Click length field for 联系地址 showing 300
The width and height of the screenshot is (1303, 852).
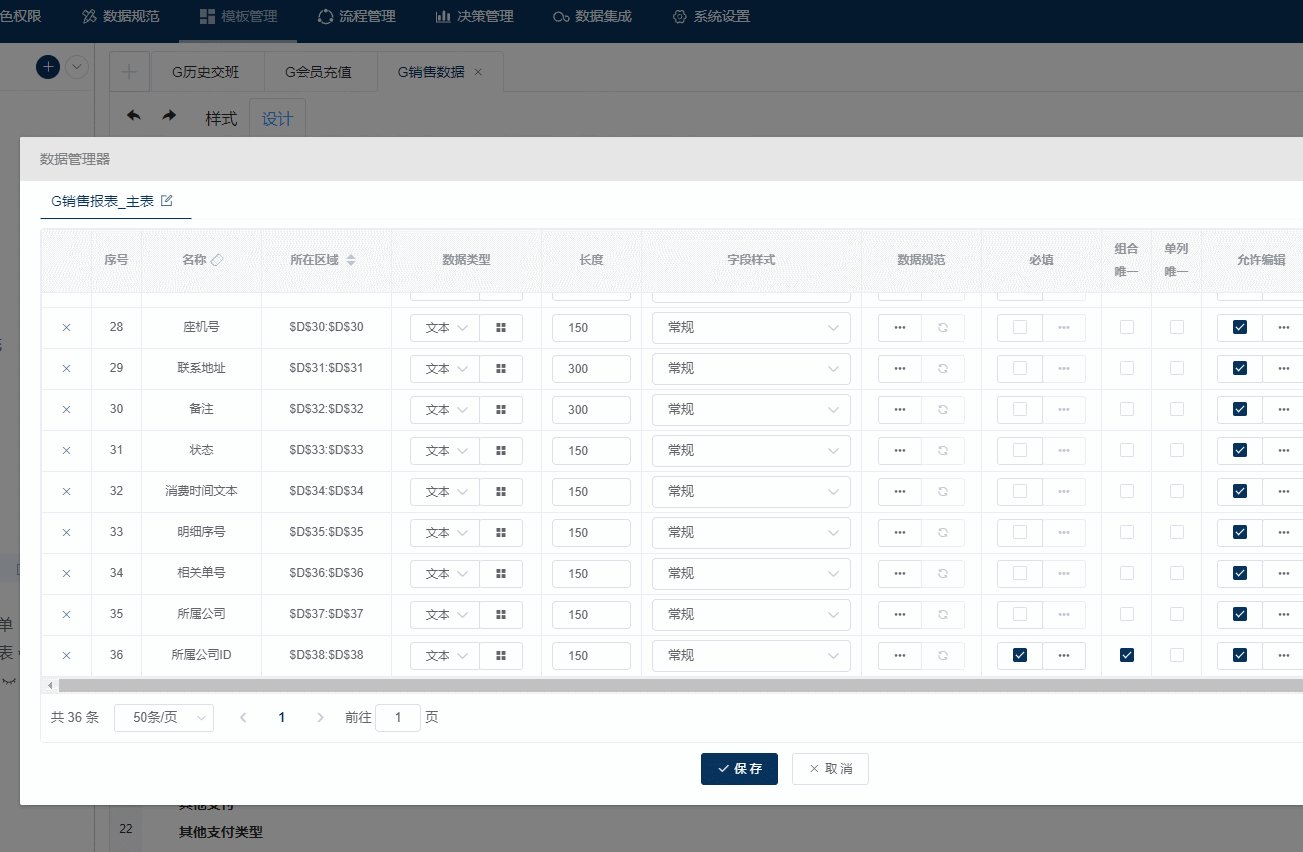(591, 369)
